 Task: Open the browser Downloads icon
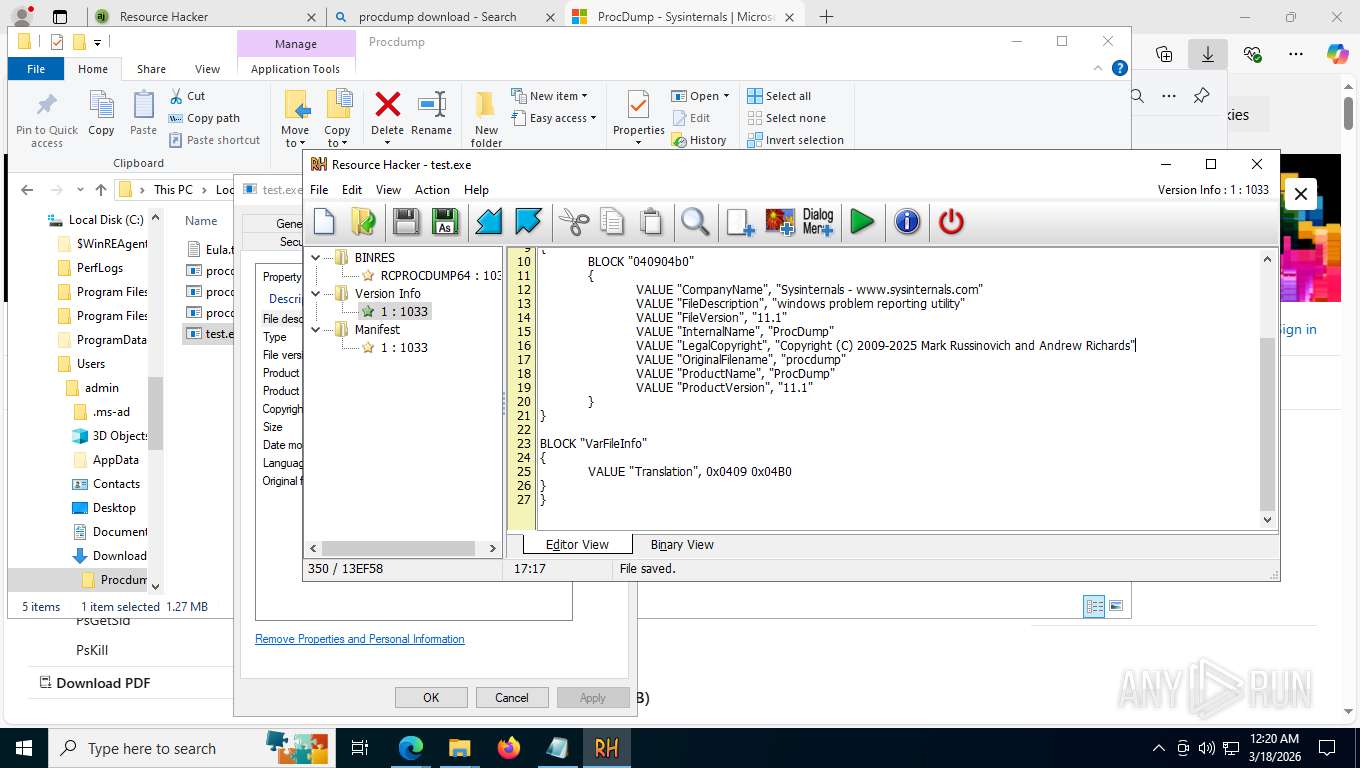pos(1208,54)
